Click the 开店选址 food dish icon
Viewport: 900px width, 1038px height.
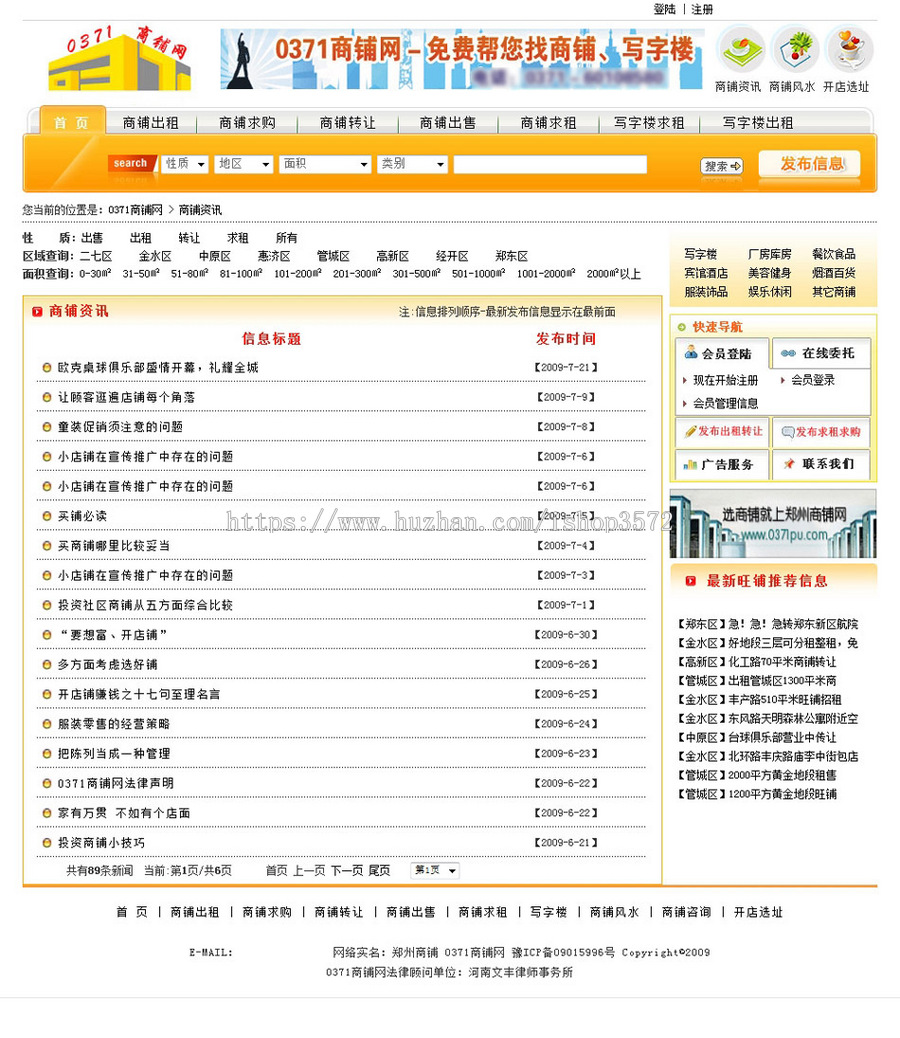point(850,50)
